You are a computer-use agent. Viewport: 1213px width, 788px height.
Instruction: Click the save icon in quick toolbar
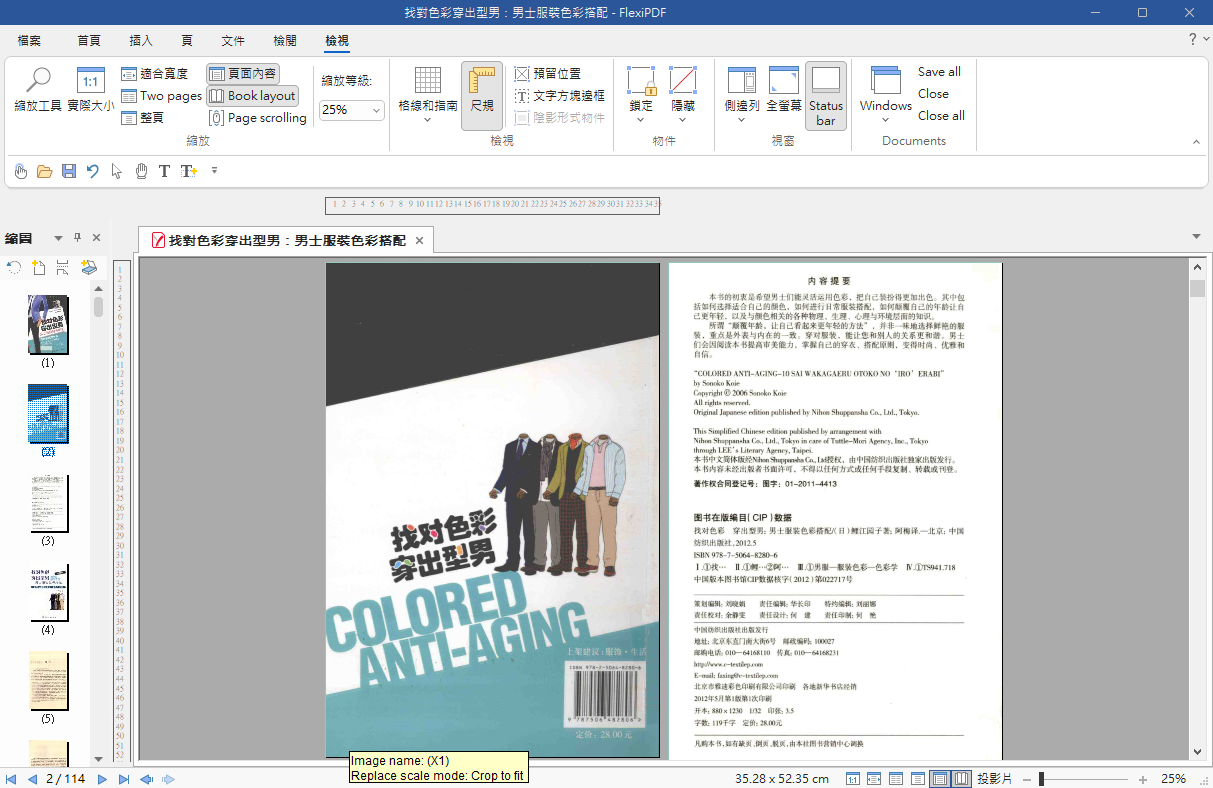coord(69,171)
